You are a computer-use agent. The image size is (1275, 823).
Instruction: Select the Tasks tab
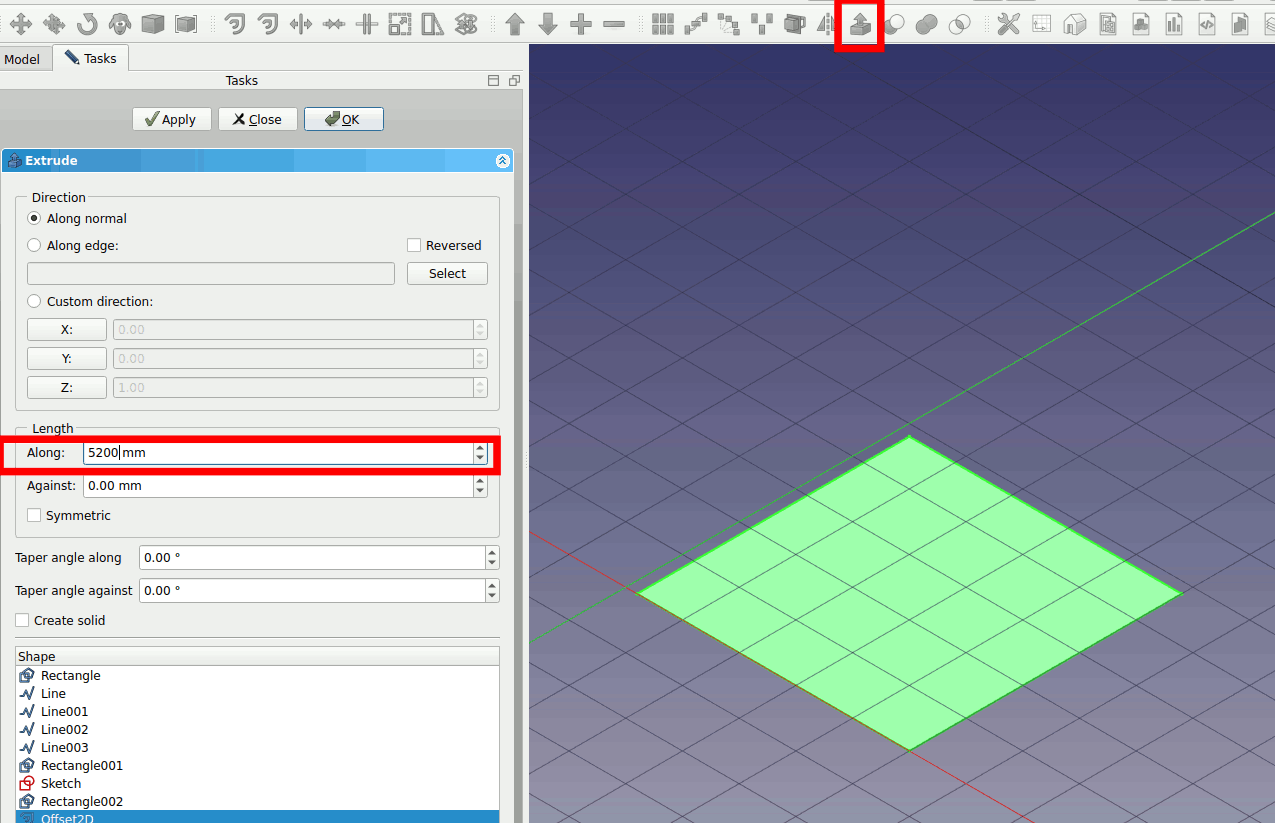(x=90, y=59)
